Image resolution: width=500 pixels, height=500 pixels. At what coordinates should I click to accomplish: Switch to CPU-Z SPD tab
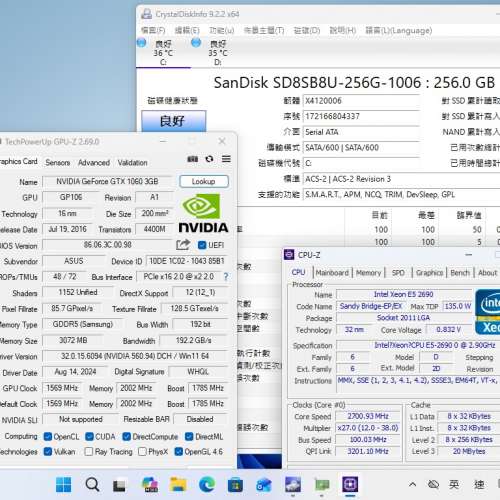pos(398,273)
